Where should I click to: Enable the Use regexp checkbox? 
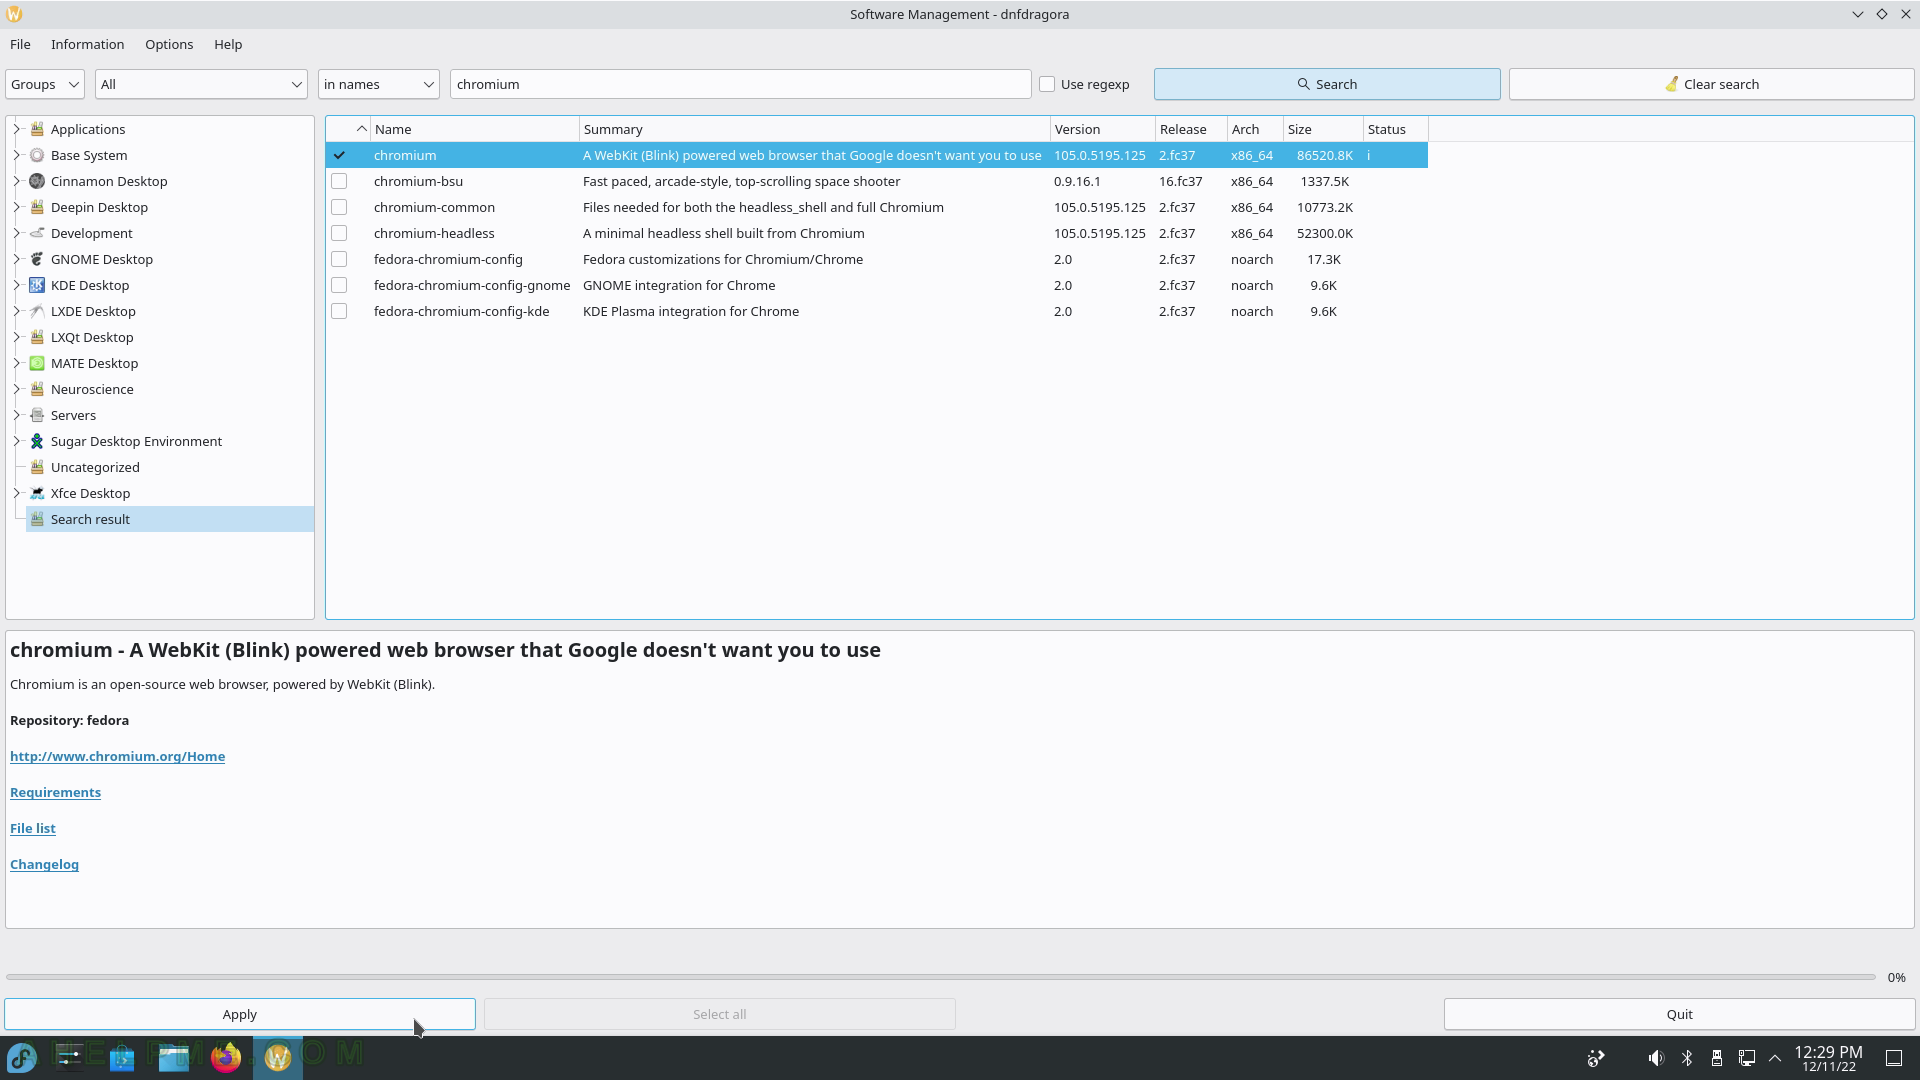pos(1047,84)
